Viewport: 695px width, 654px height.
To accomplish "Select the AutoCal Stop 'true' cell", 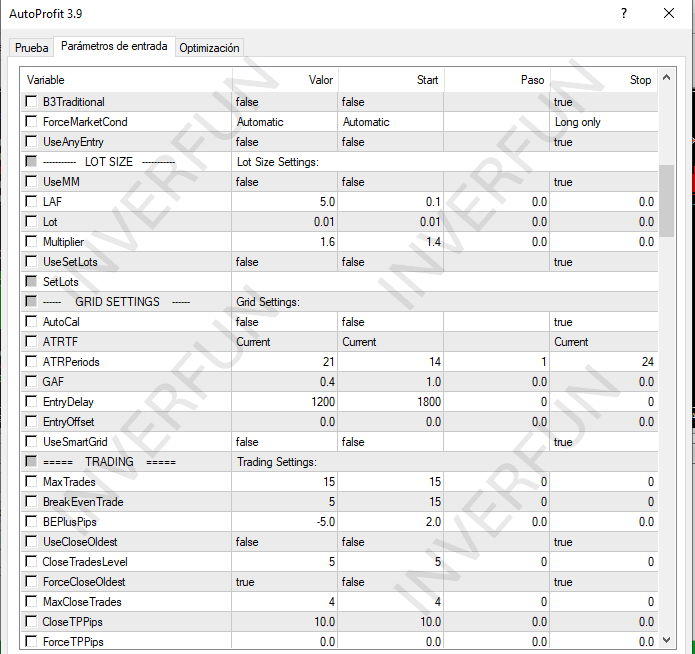I will (604, 322).
